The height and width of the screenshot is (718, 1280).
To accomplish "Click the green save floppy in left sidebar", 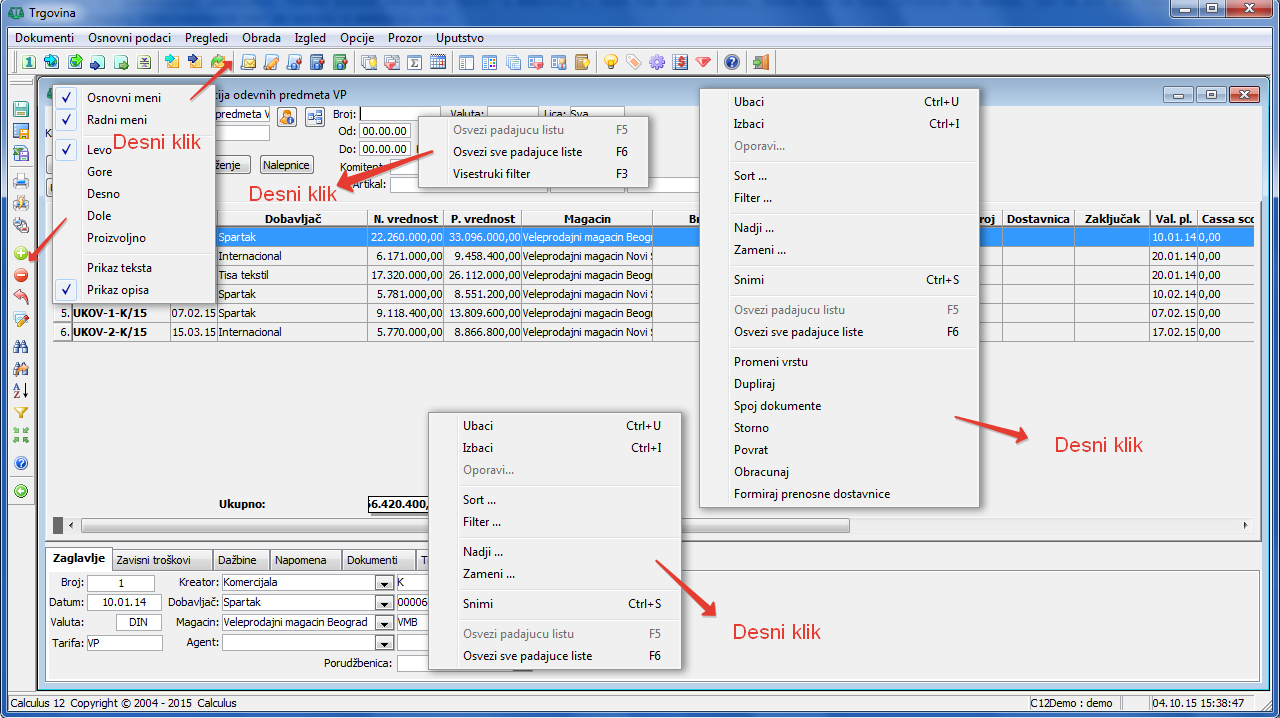I will click(x=21, y=110).
